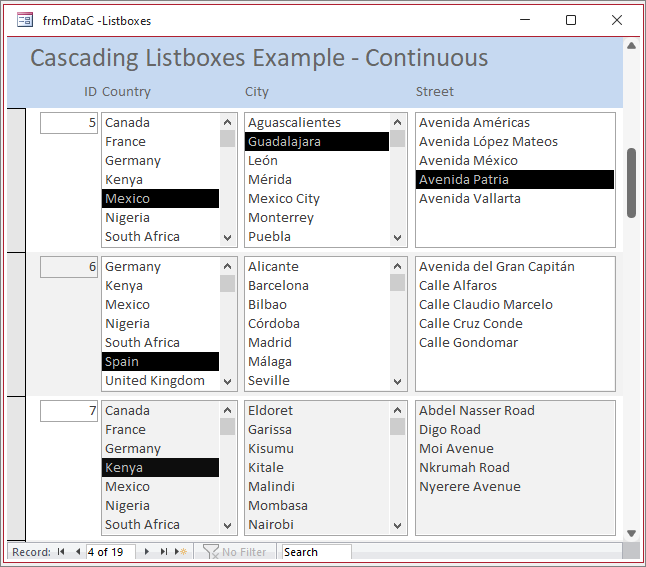Screen dimensions: 646x567
Task: Click the main vertical scrollbar thumb
Action: coord(631,183)
